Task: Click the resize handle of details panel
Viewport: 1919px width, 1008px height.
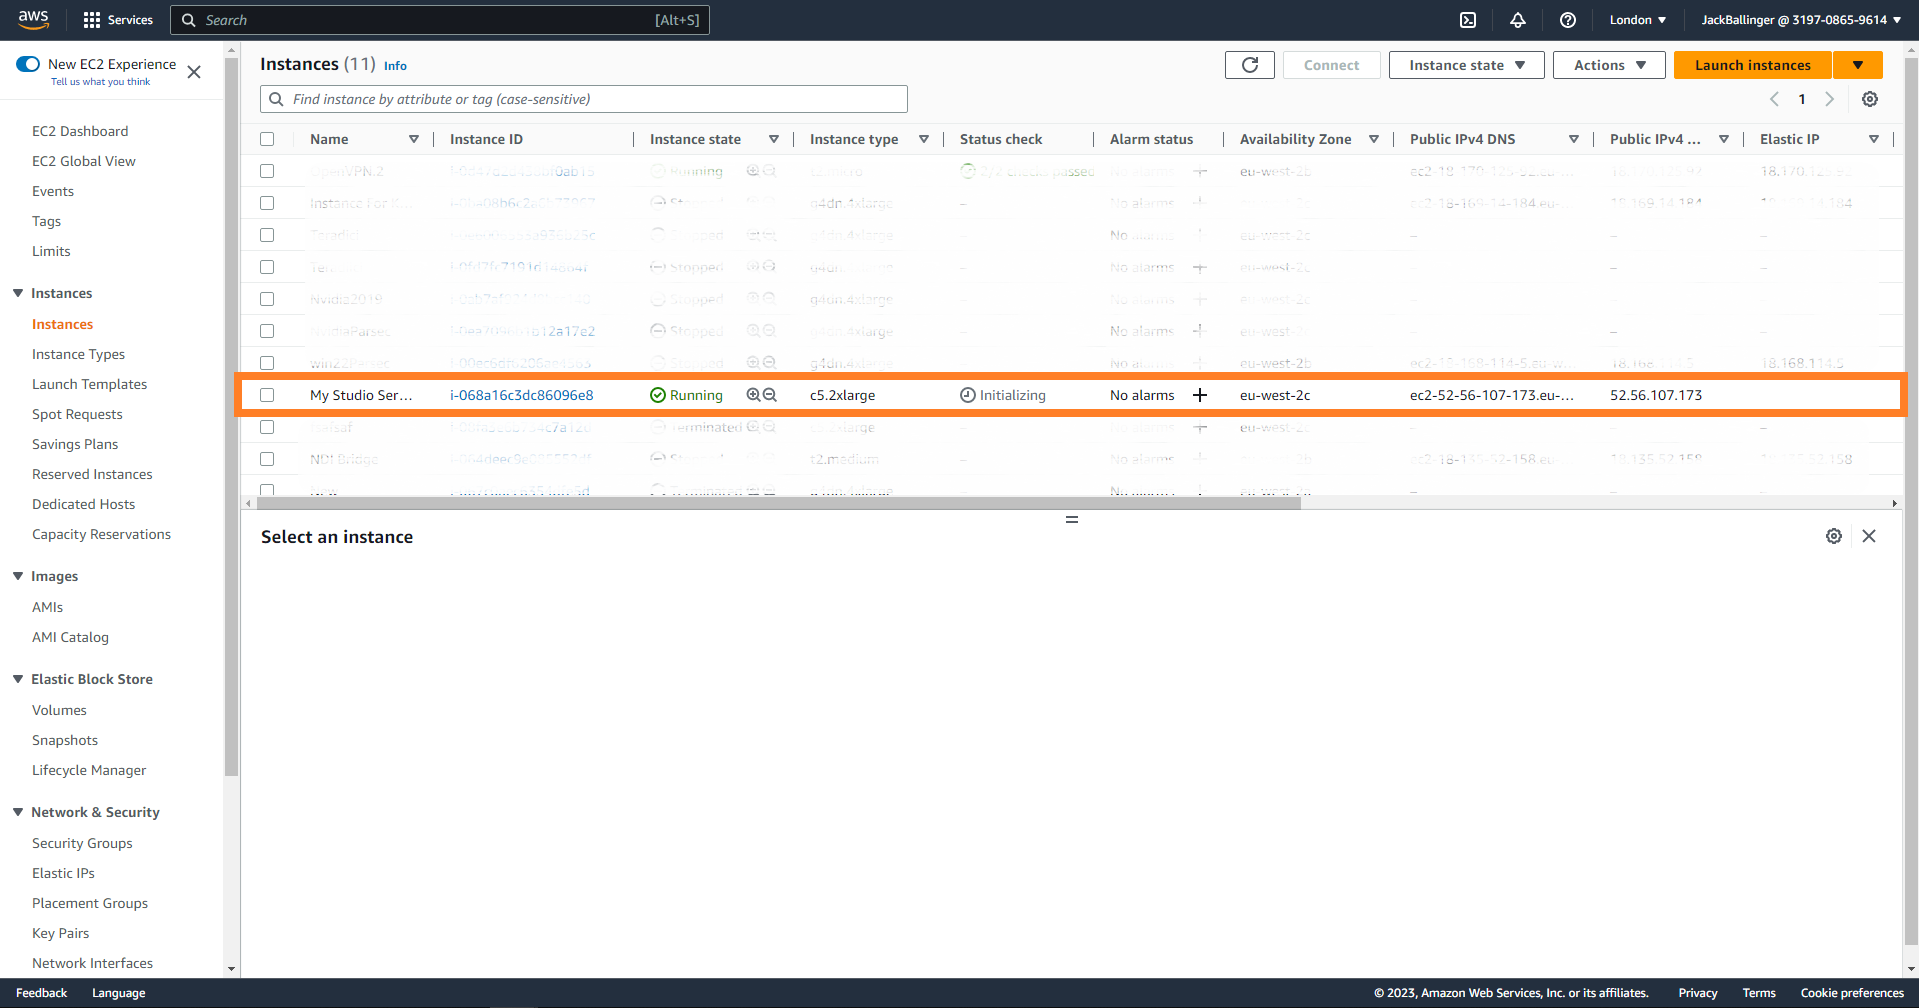Action: click(x=1072, y=520)
